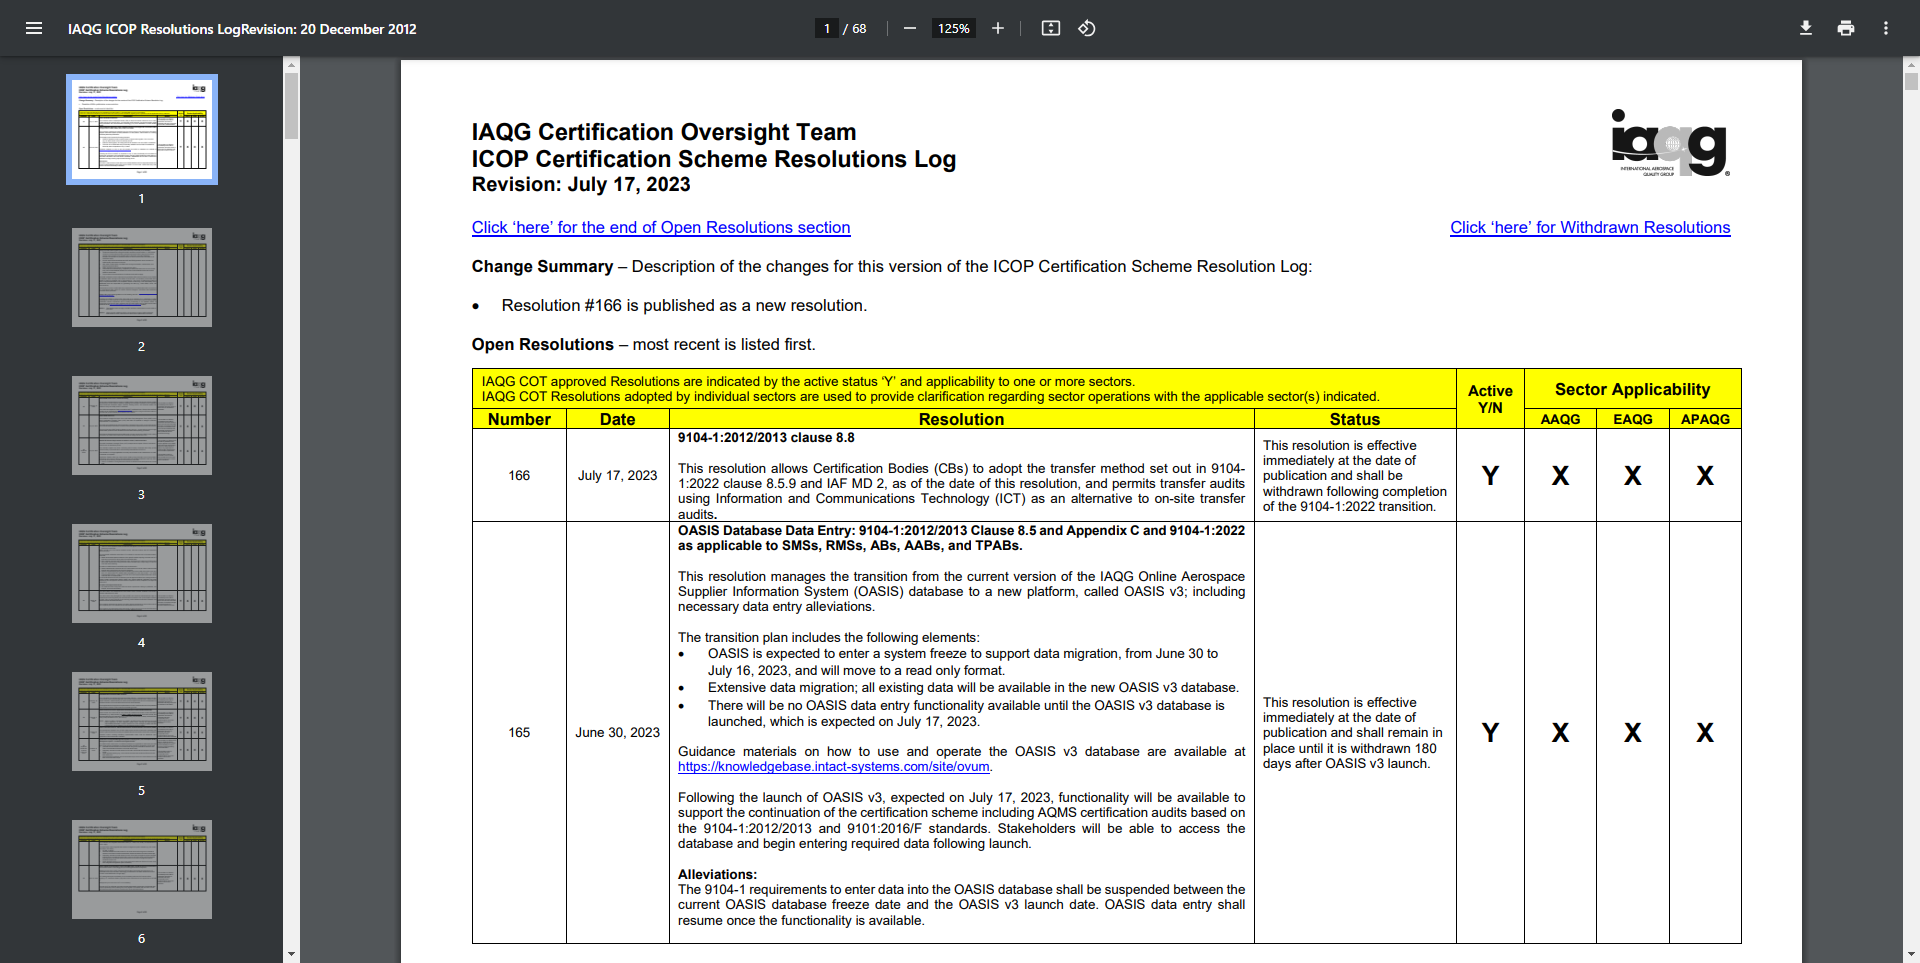1920x963 pixels.
Task: Open the more actions menu
Action: click(1885, 28)
